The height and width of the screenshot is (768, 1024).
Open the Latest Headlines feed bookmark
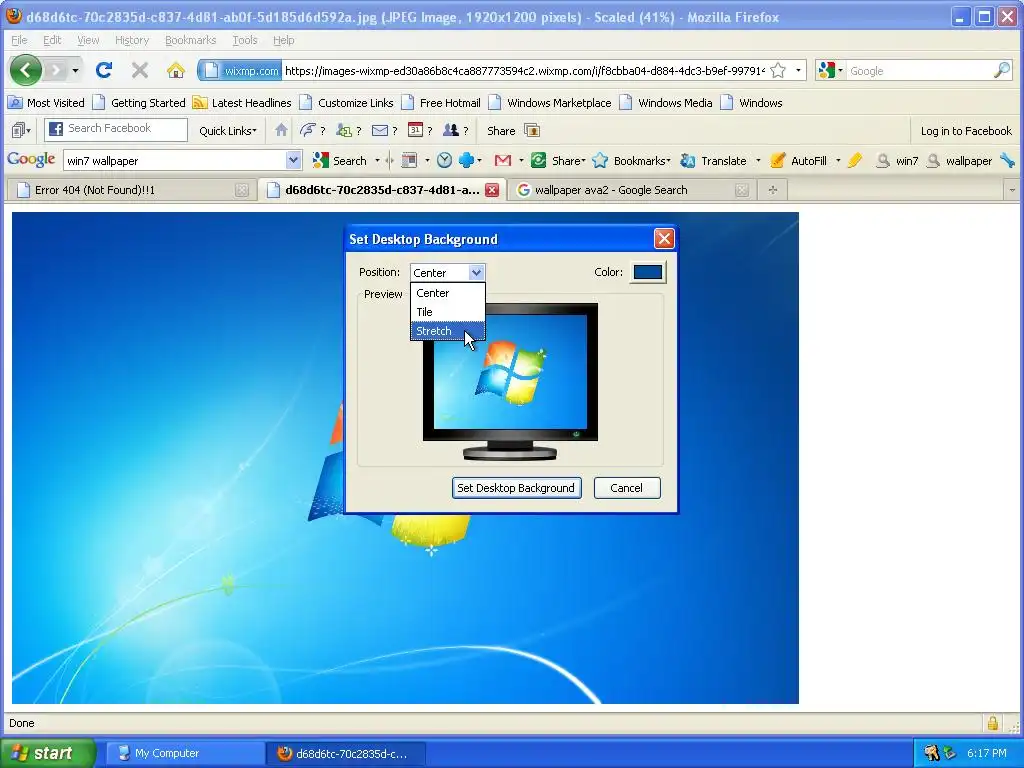point(242,103)
